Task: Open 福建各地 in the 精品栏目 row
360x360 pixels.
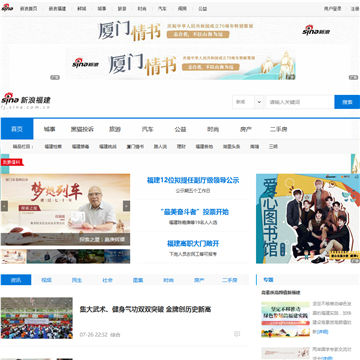Action: pos(204,146)
